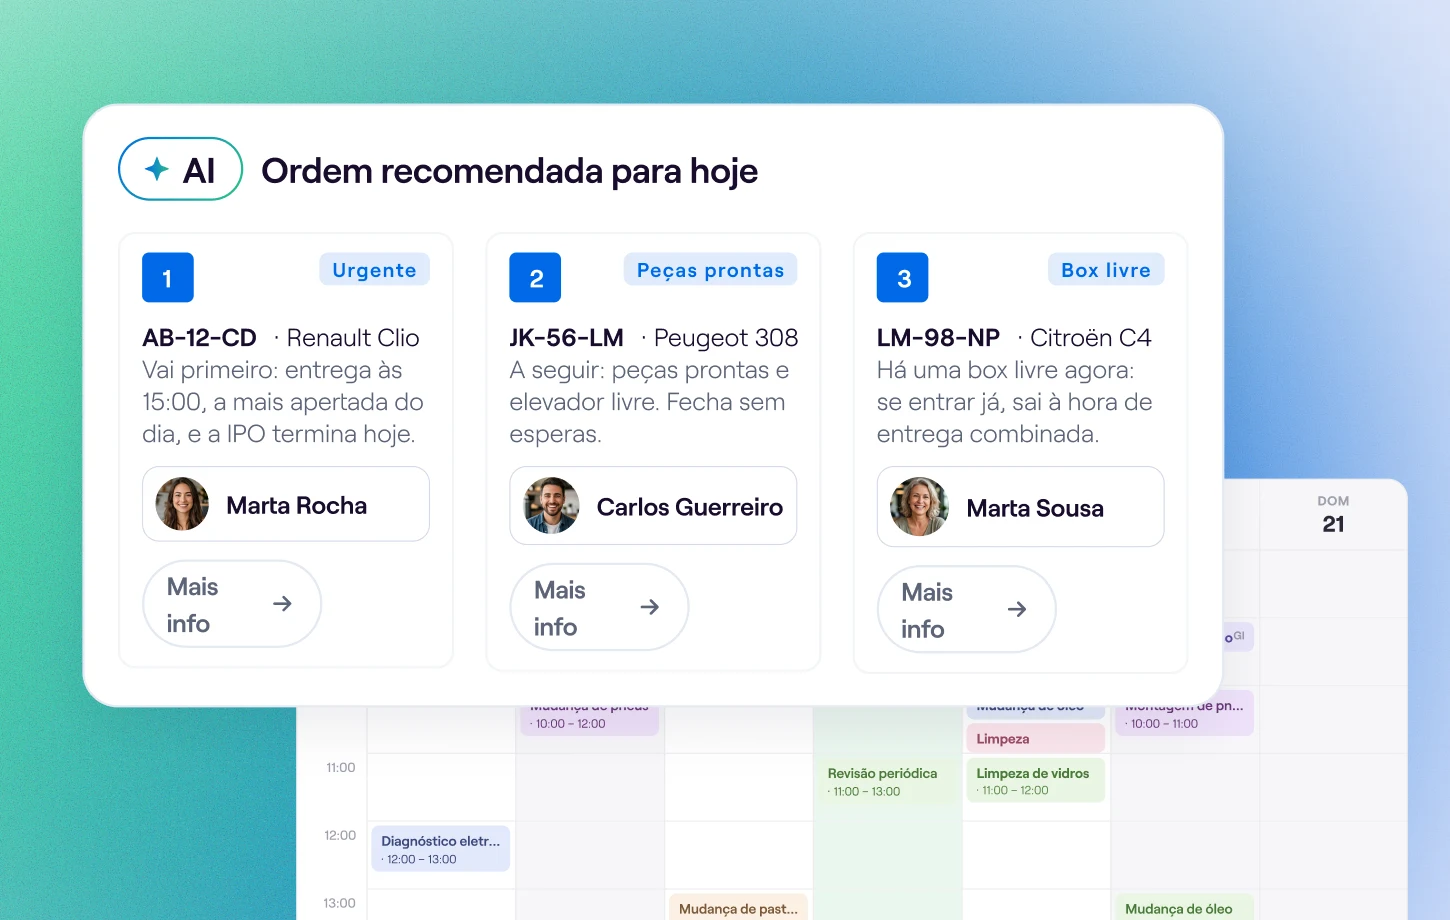Click the number 2 priority badge
1450x920 pixels.
tap(535, 278)
